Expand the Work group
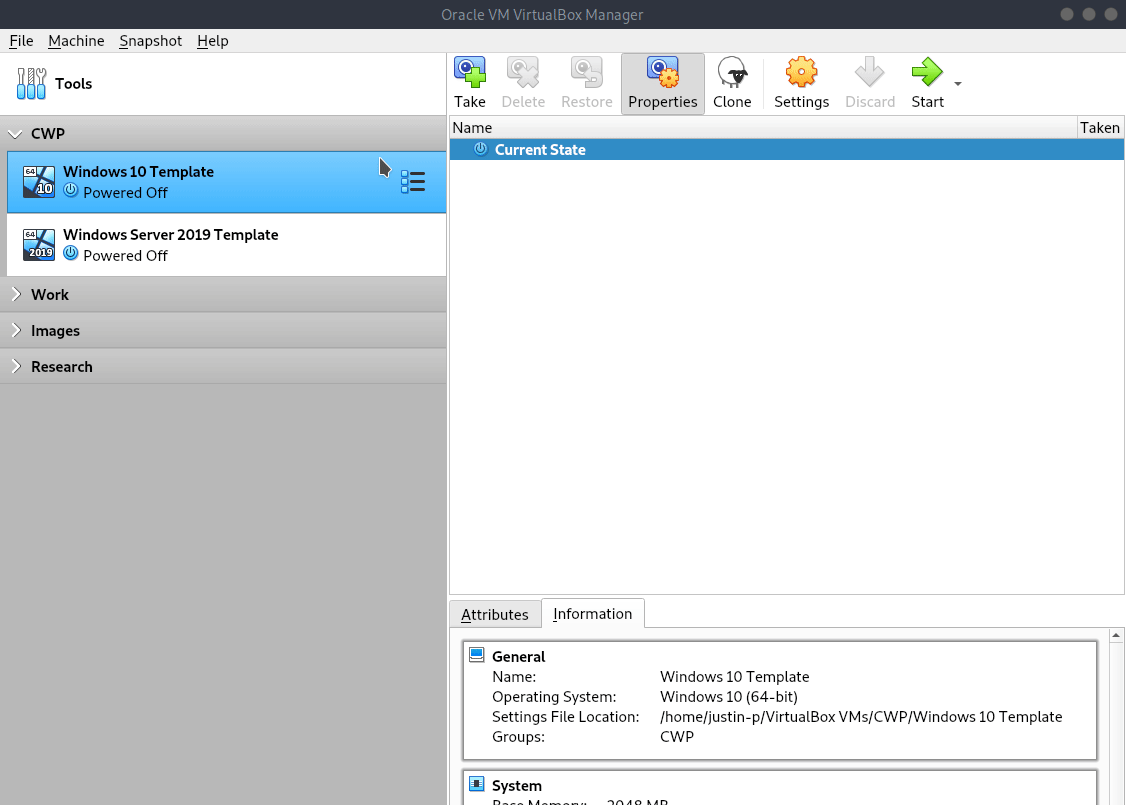This screenshot has width=1126, height=805. (17, 294)
